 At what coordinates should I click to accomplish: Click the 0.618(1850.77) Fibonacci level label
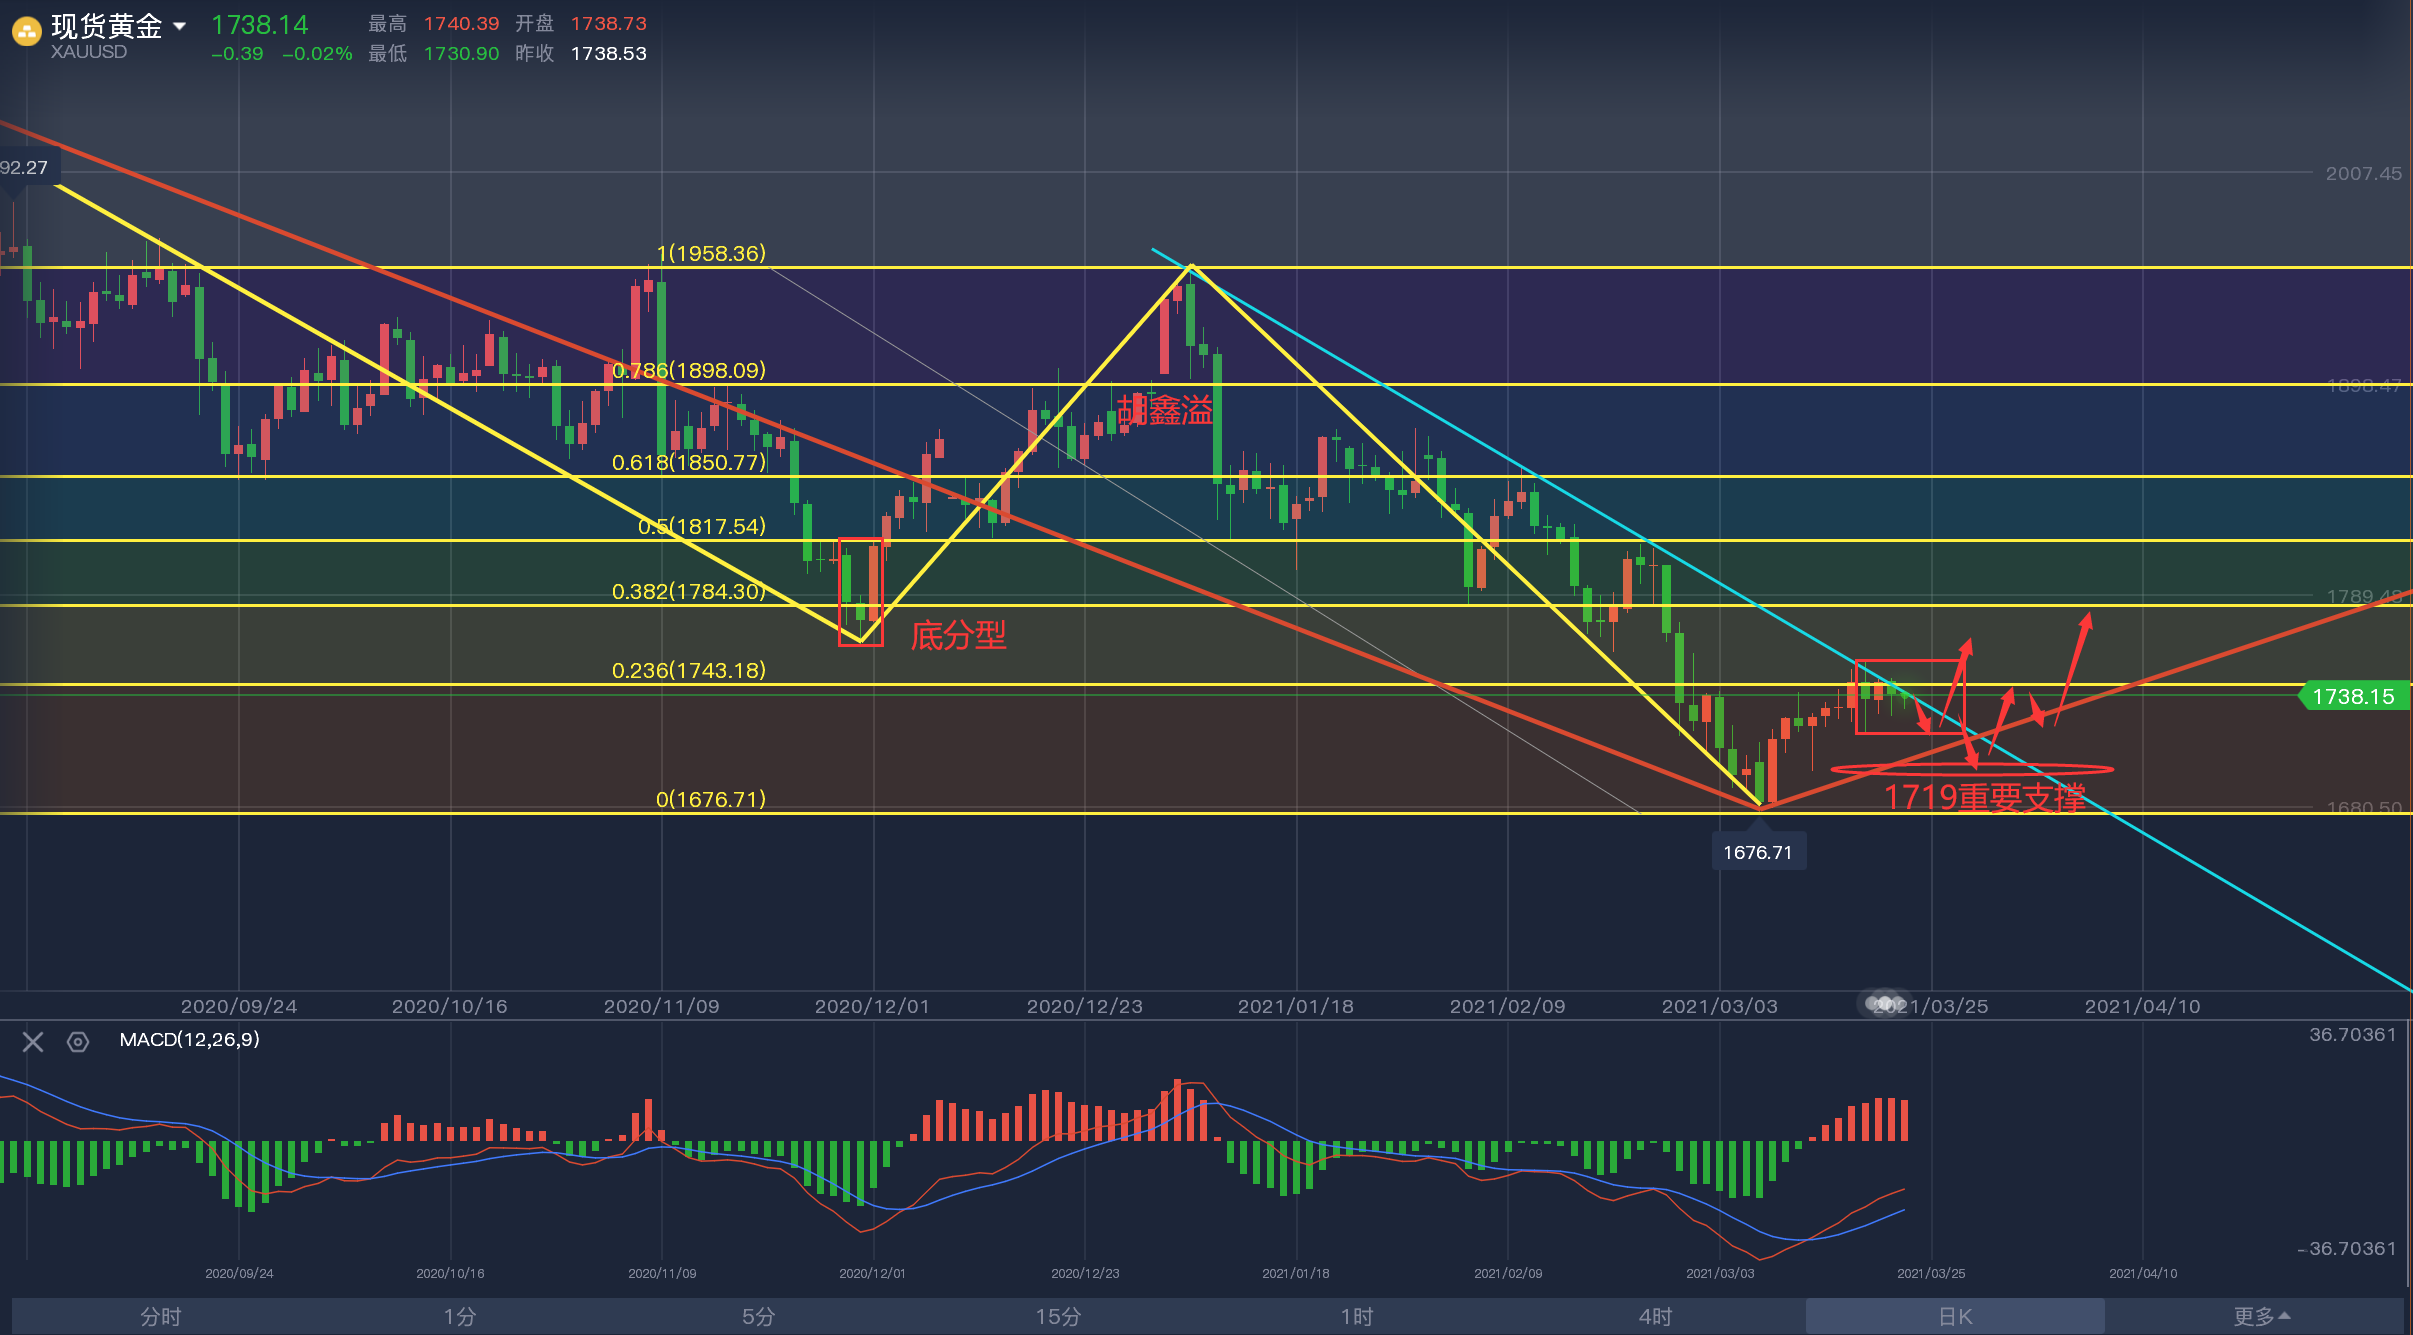click(x=688, y=462)
